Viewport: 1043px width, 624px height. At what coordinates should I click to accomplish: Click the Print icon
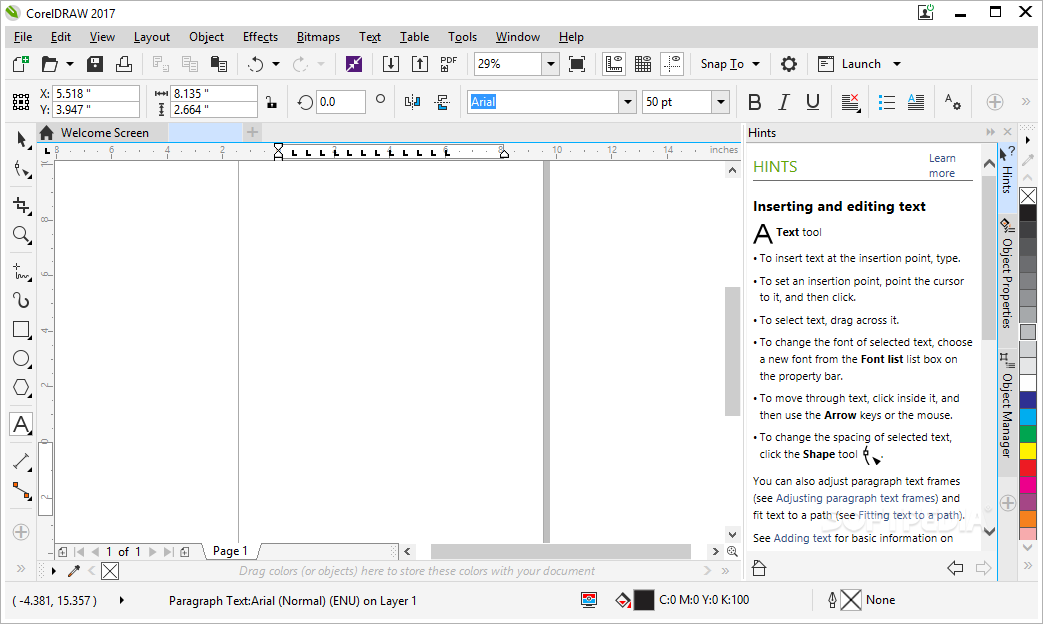pyautogui.click(x=124, y=64)
